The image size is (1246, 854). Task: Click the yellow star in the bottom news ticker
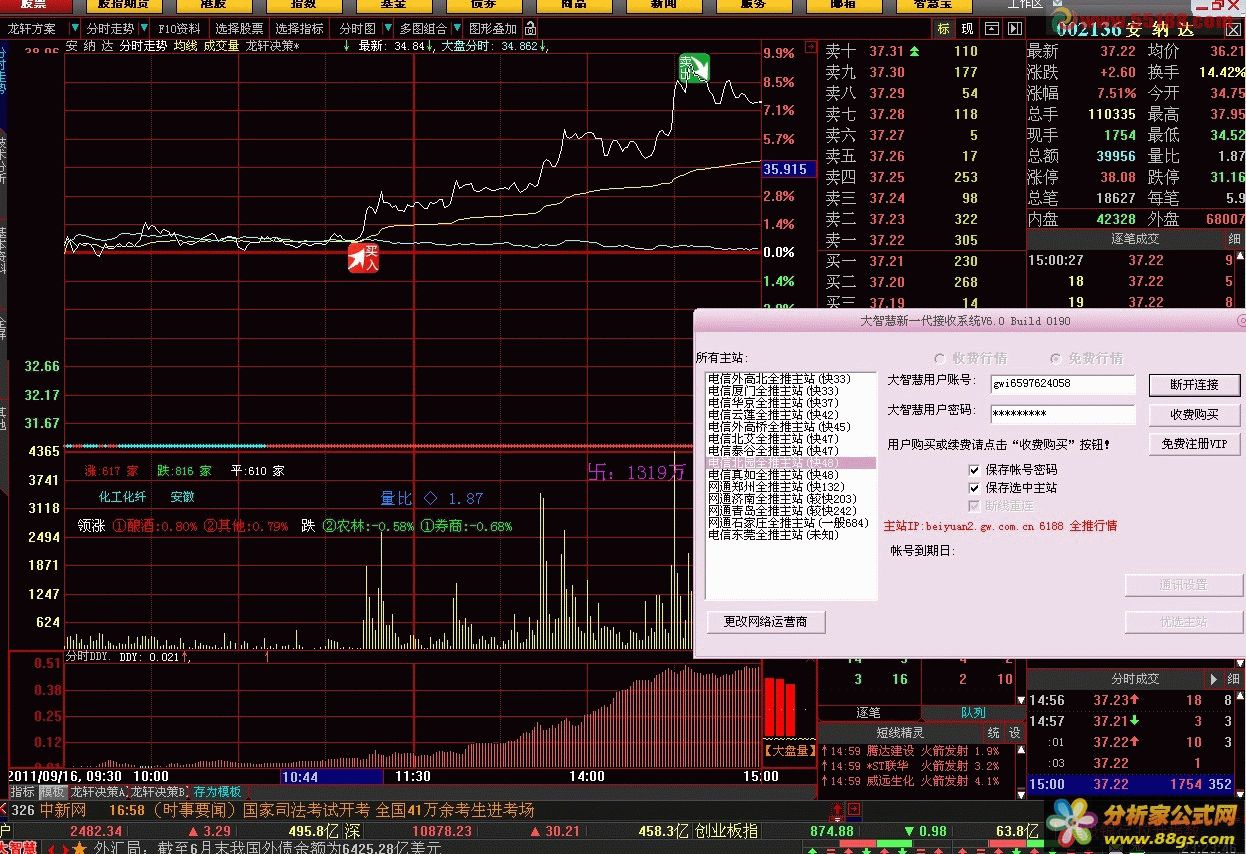point(79,848)
